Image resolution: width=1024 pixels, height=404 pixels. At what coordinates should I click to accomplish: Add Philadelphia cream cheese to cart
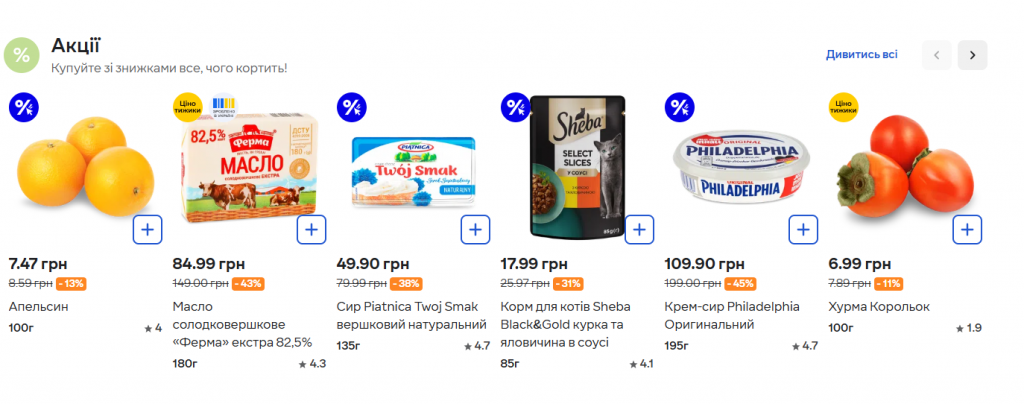803,229
